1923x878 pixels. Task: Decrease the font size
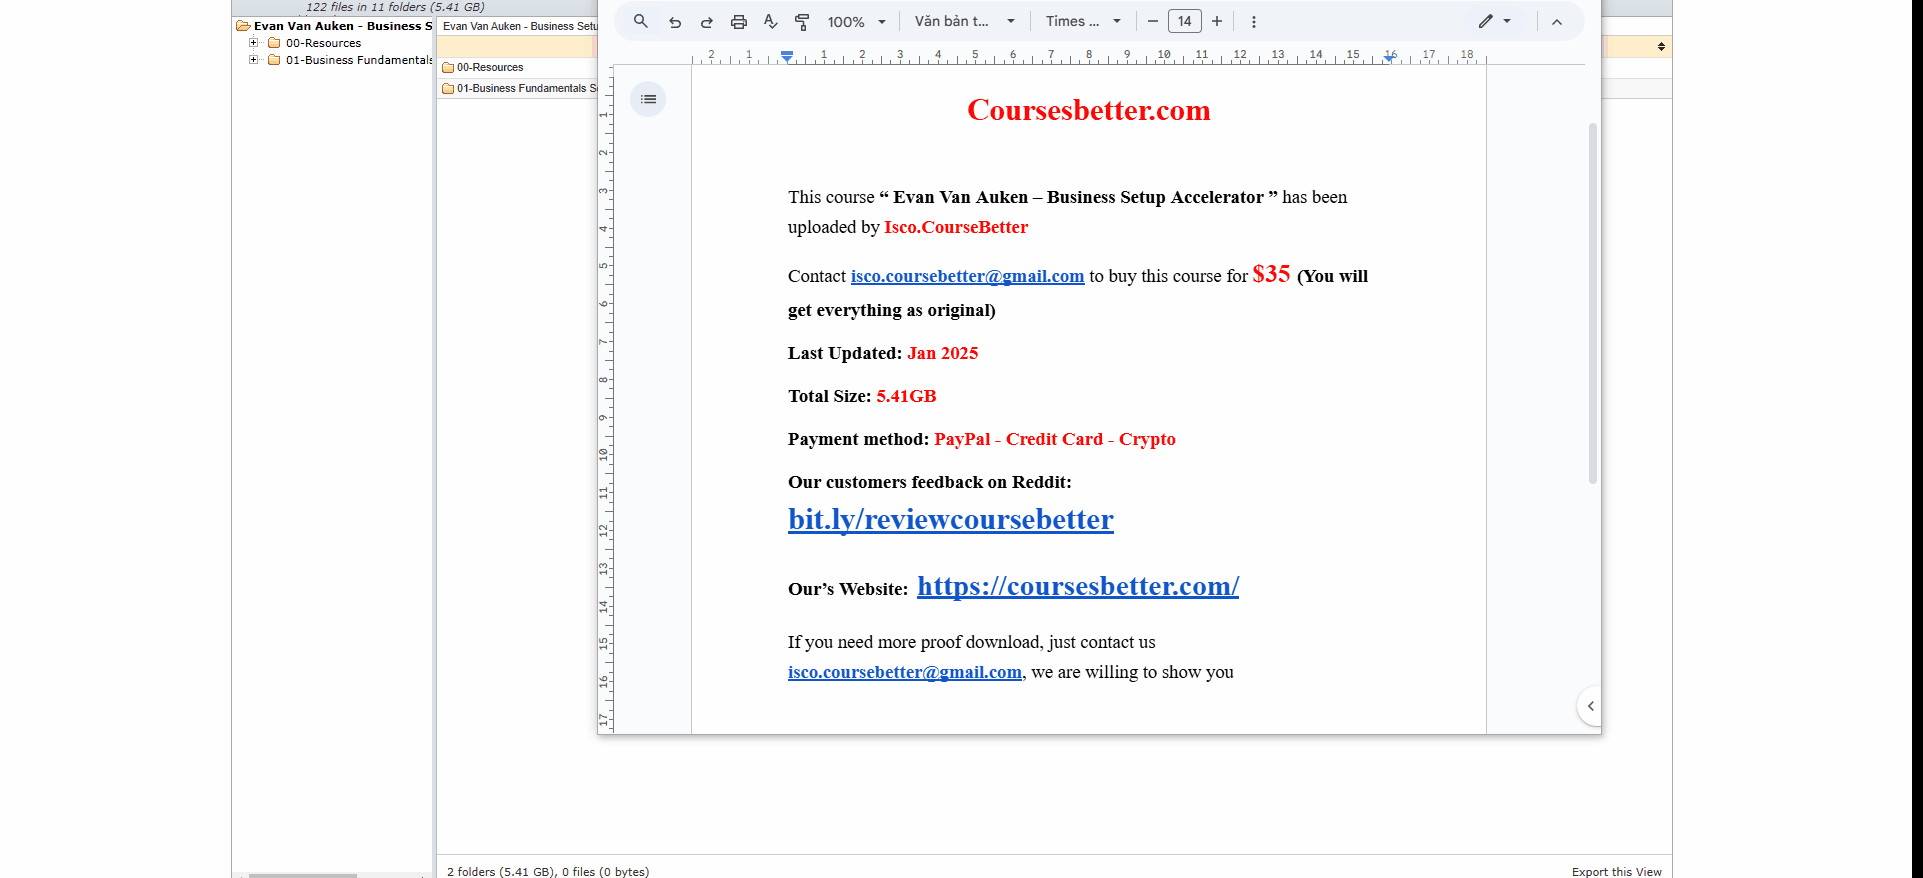coord(1152,21)
